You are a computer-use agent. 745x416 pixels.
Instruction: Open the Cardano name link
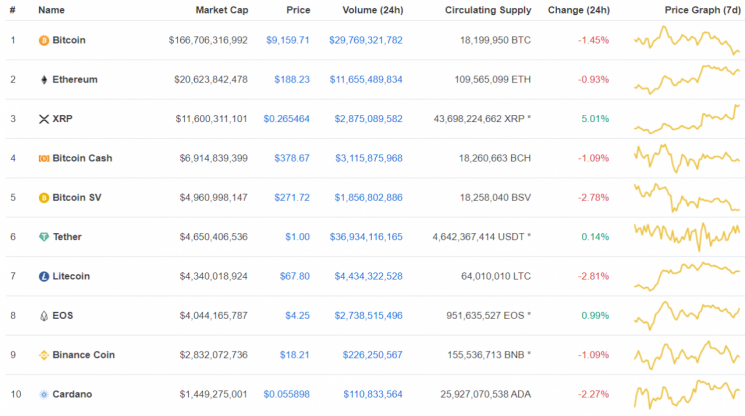coord(72,395)
